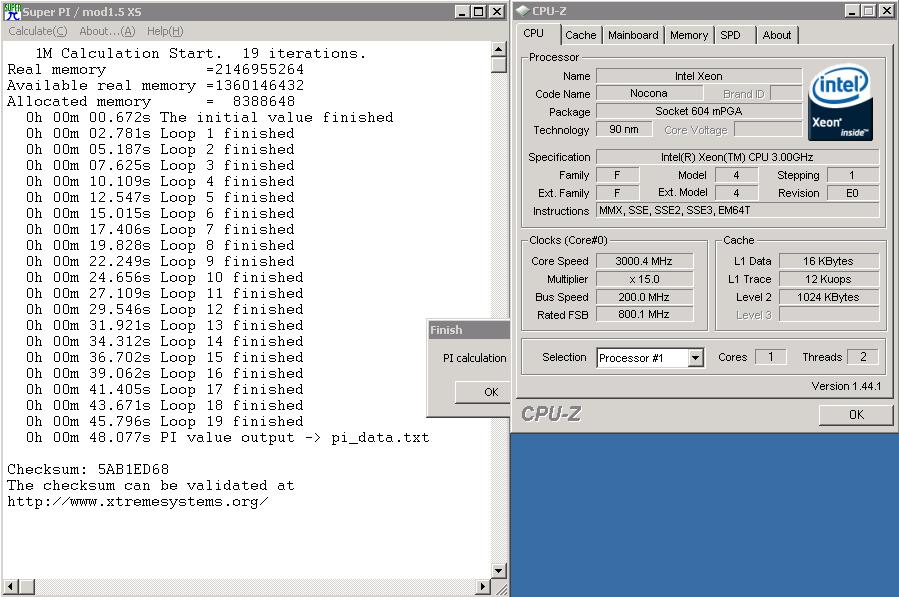Image resolution: width=899 pixels, height=597 pixels.
Task: Click the Super PI vertical scrollbar down arrow
Action: click(498, 571)
